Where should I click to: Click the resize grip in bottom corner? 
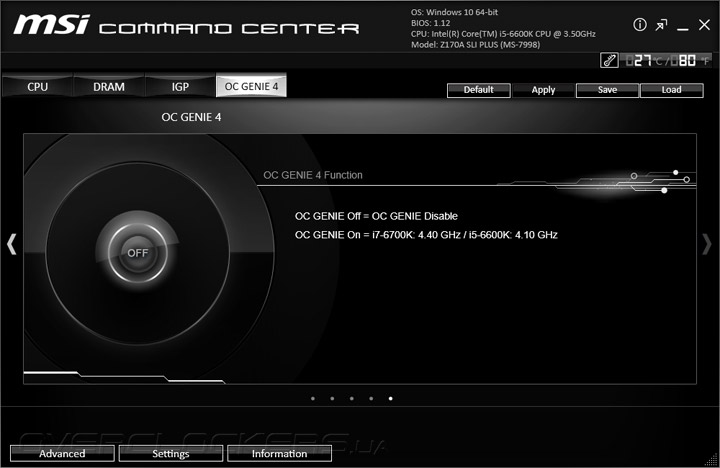click(x=711, y=459)
